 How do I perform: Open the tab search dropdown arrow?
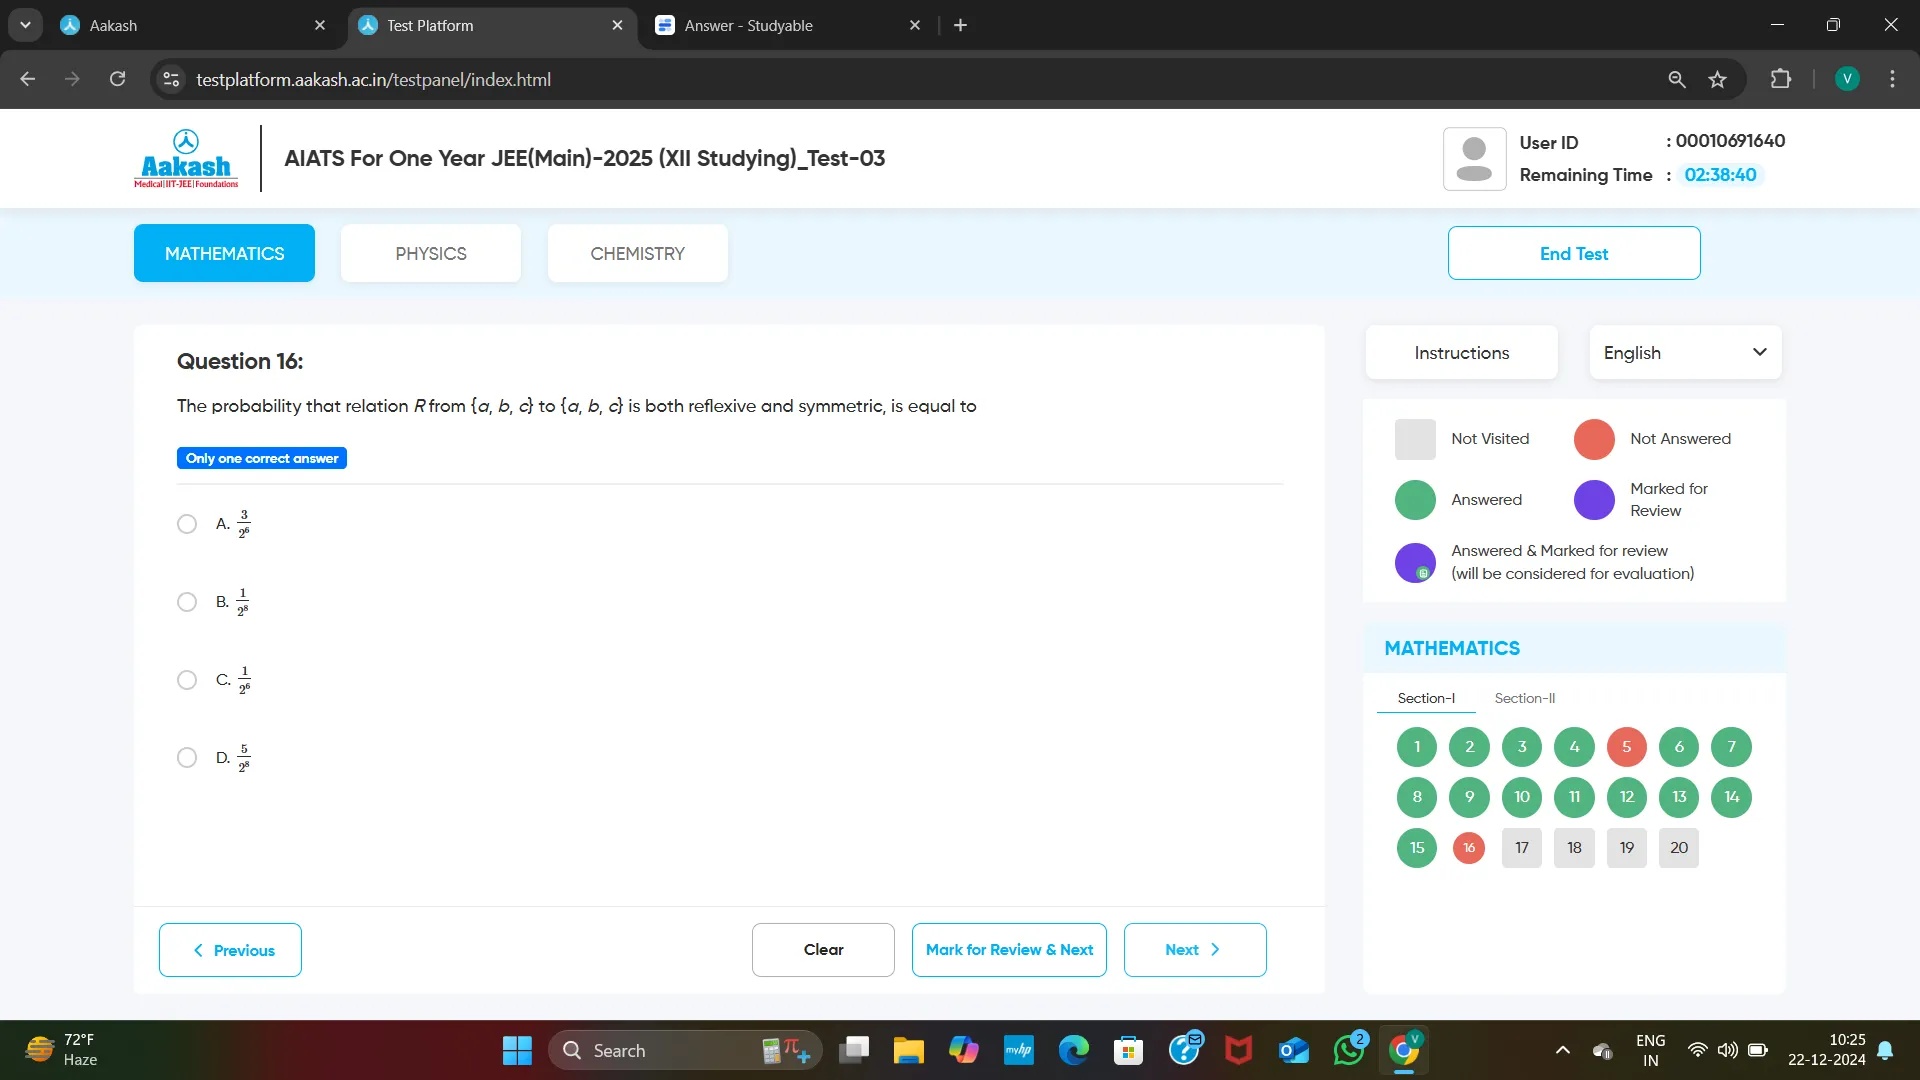(25, 25)
